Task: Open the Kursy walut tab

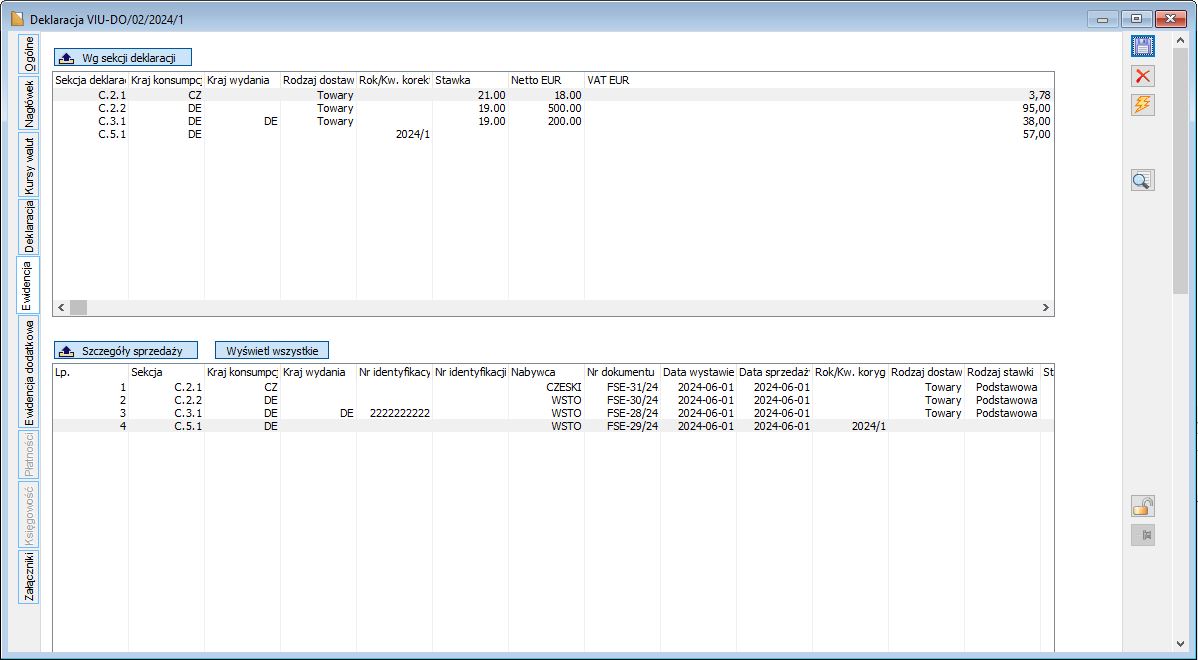Action: 29,165
